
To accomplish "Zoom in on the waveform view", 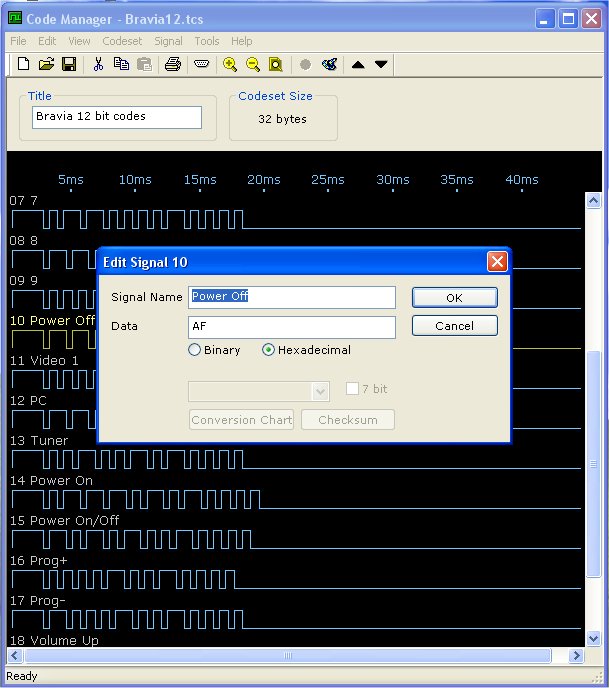I will point(229,64).
